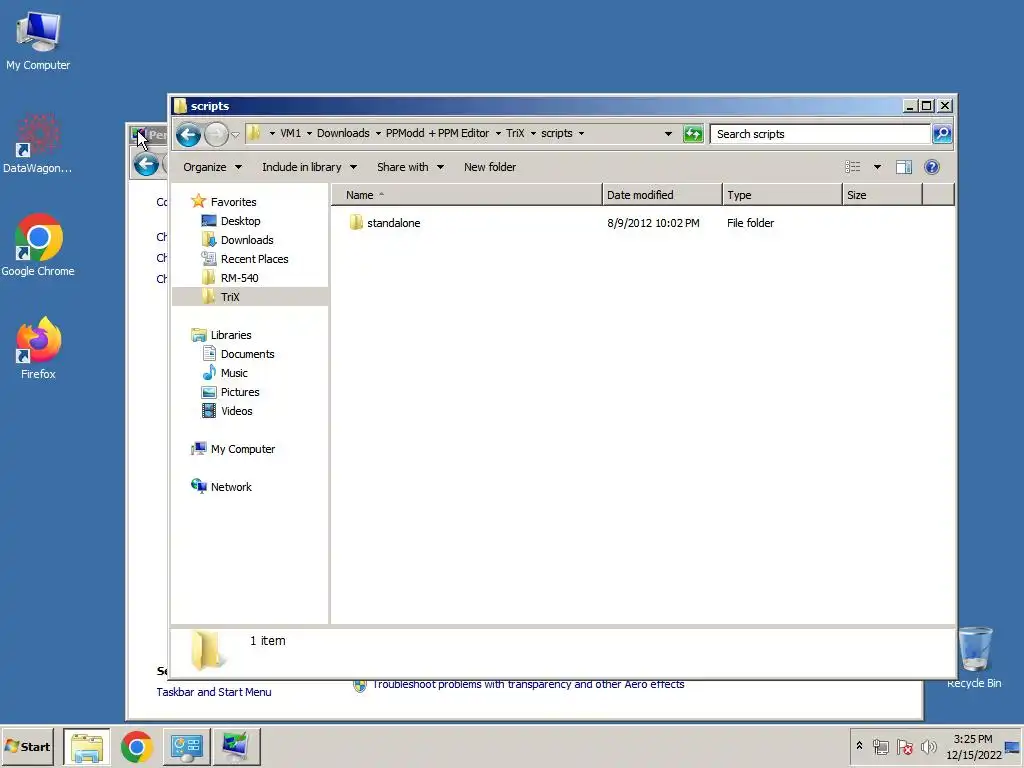Click the date 8/9/2012 10:02 PM

coord(653,223)
